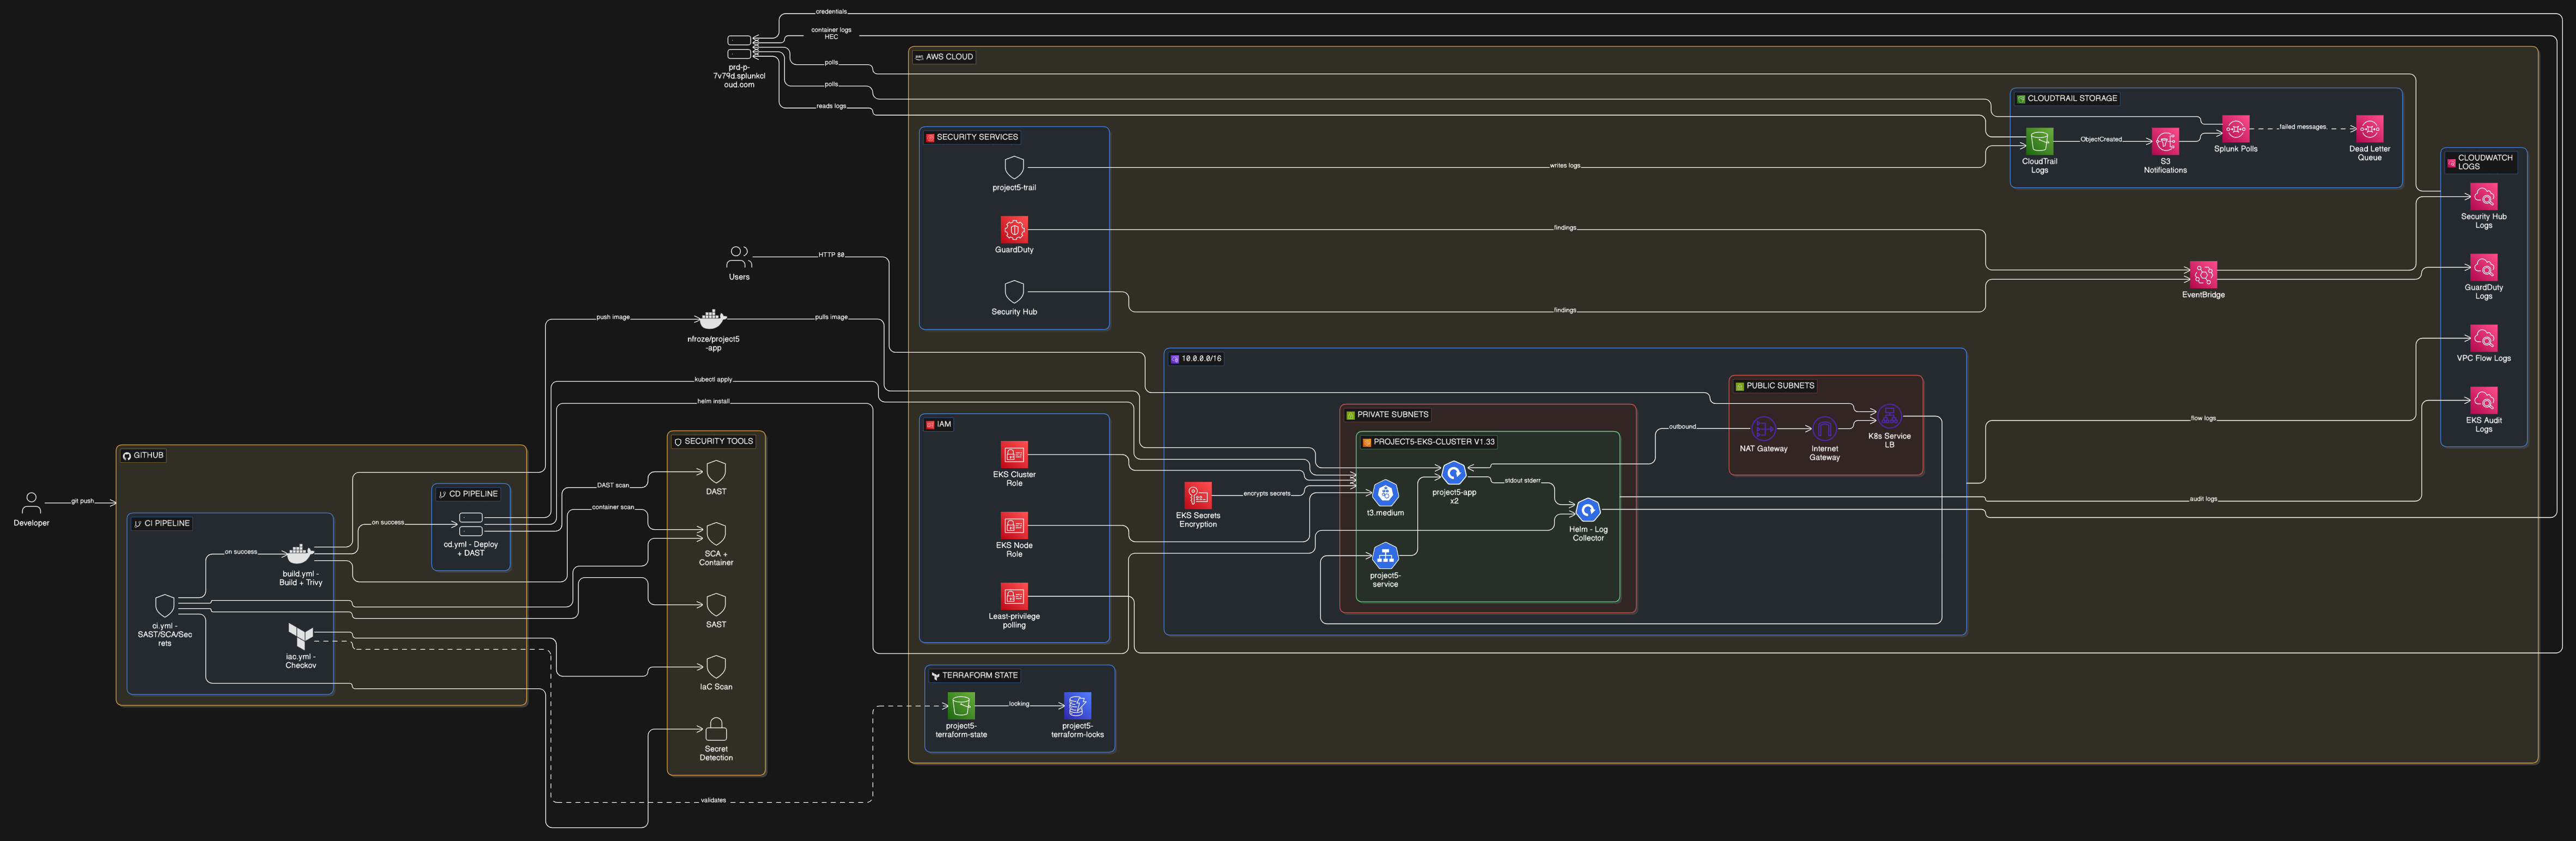Click the Splunk Polls queue icon

point(2236,128)
